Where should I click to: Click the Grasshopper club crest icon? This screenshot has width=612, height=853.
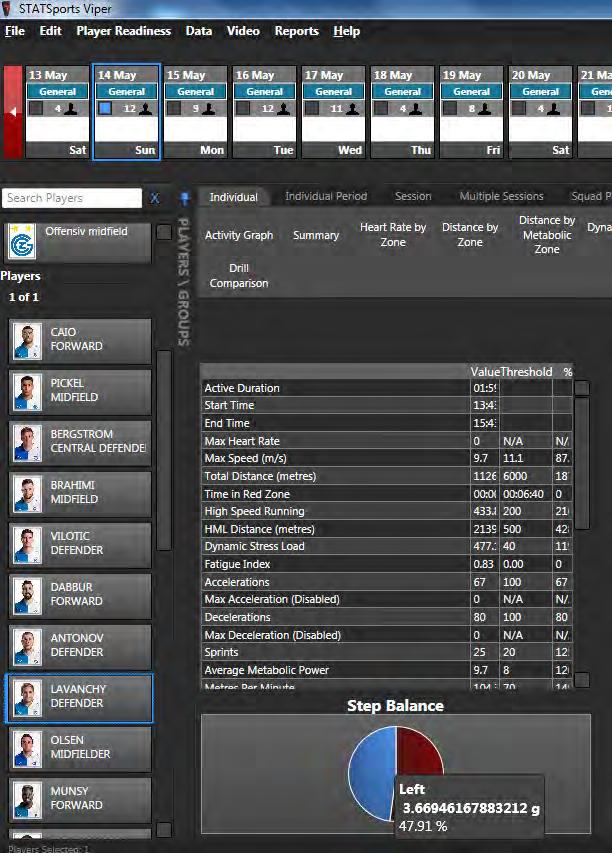(x=22, y=242)
